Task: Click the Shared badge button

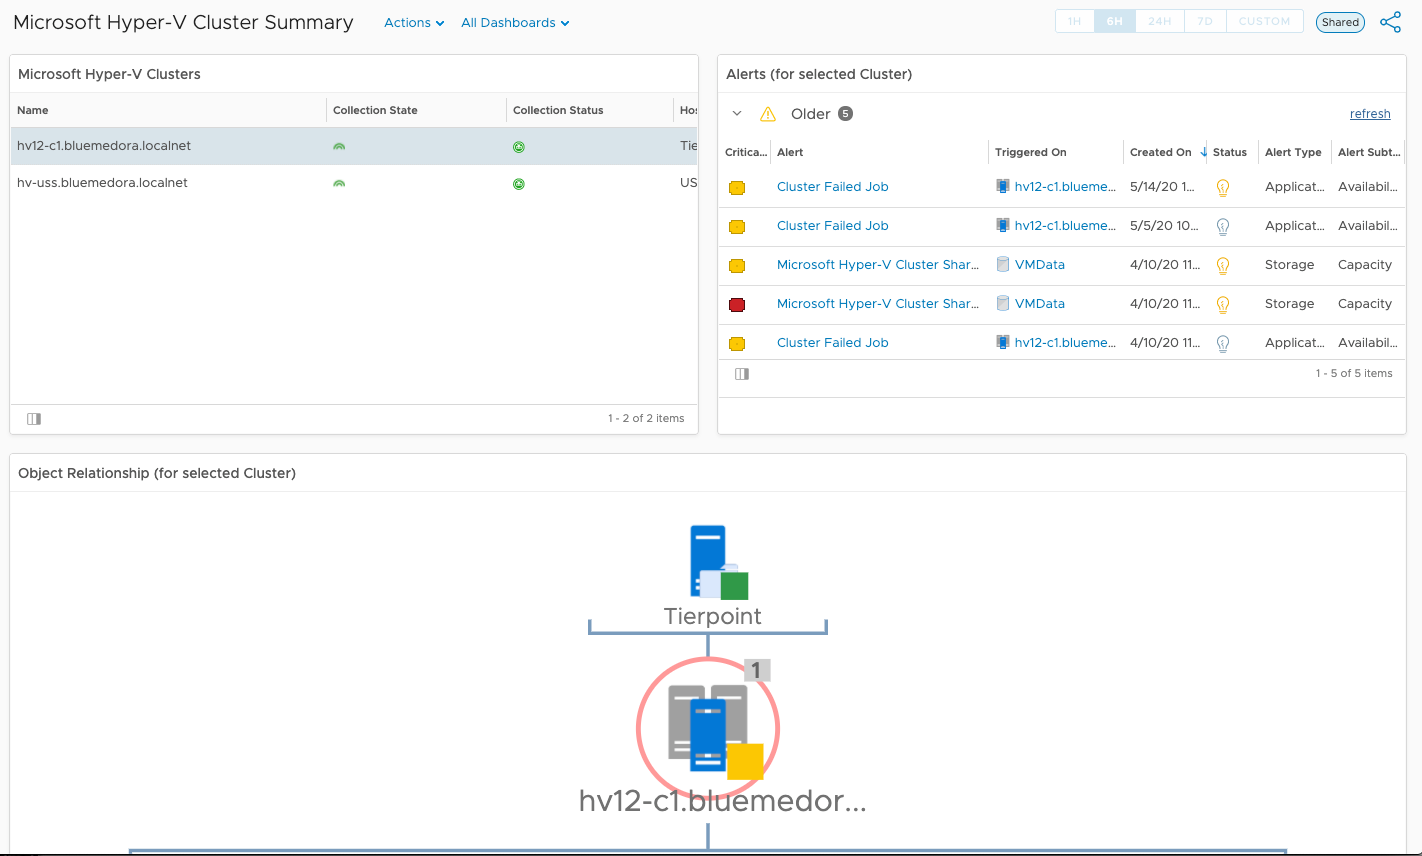Action: (1340, 22)
